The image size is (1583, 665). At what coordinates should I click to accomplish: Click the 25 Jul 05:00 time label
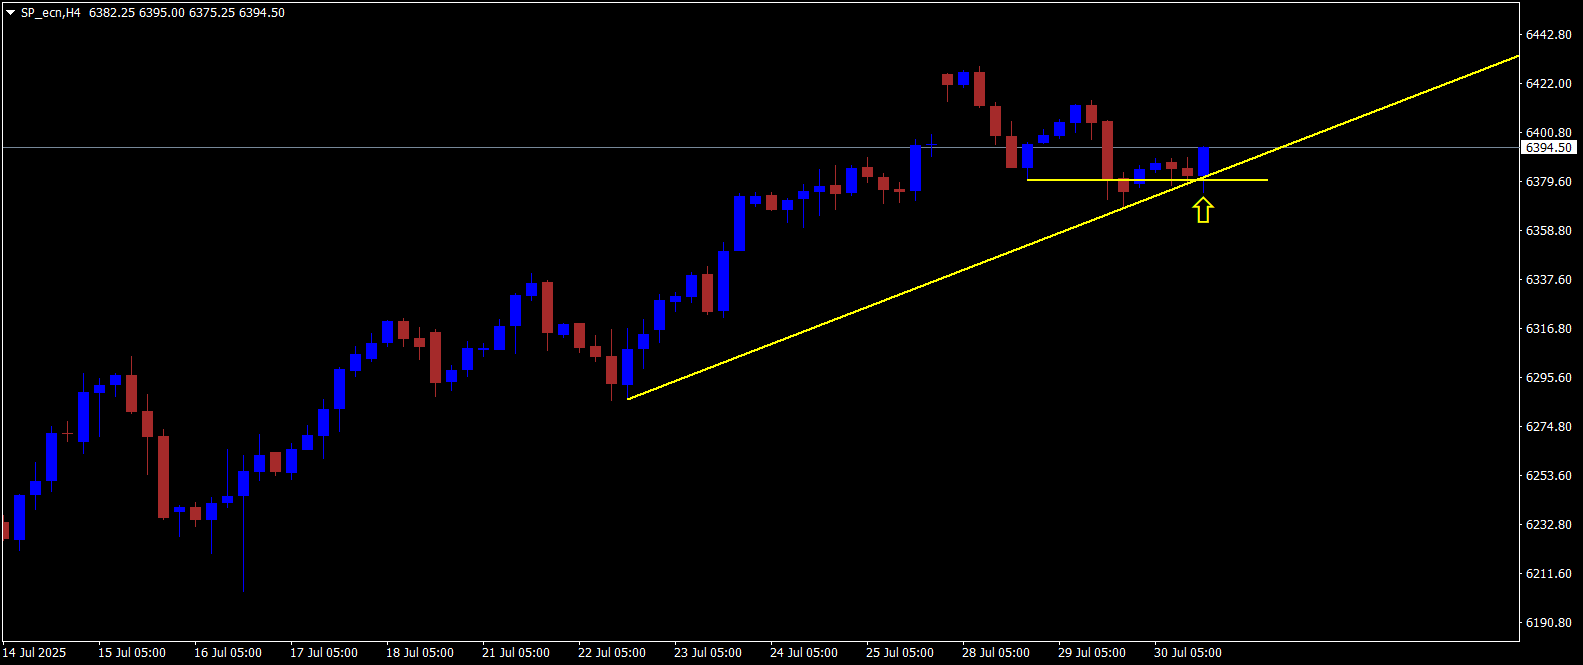(900, 653)
